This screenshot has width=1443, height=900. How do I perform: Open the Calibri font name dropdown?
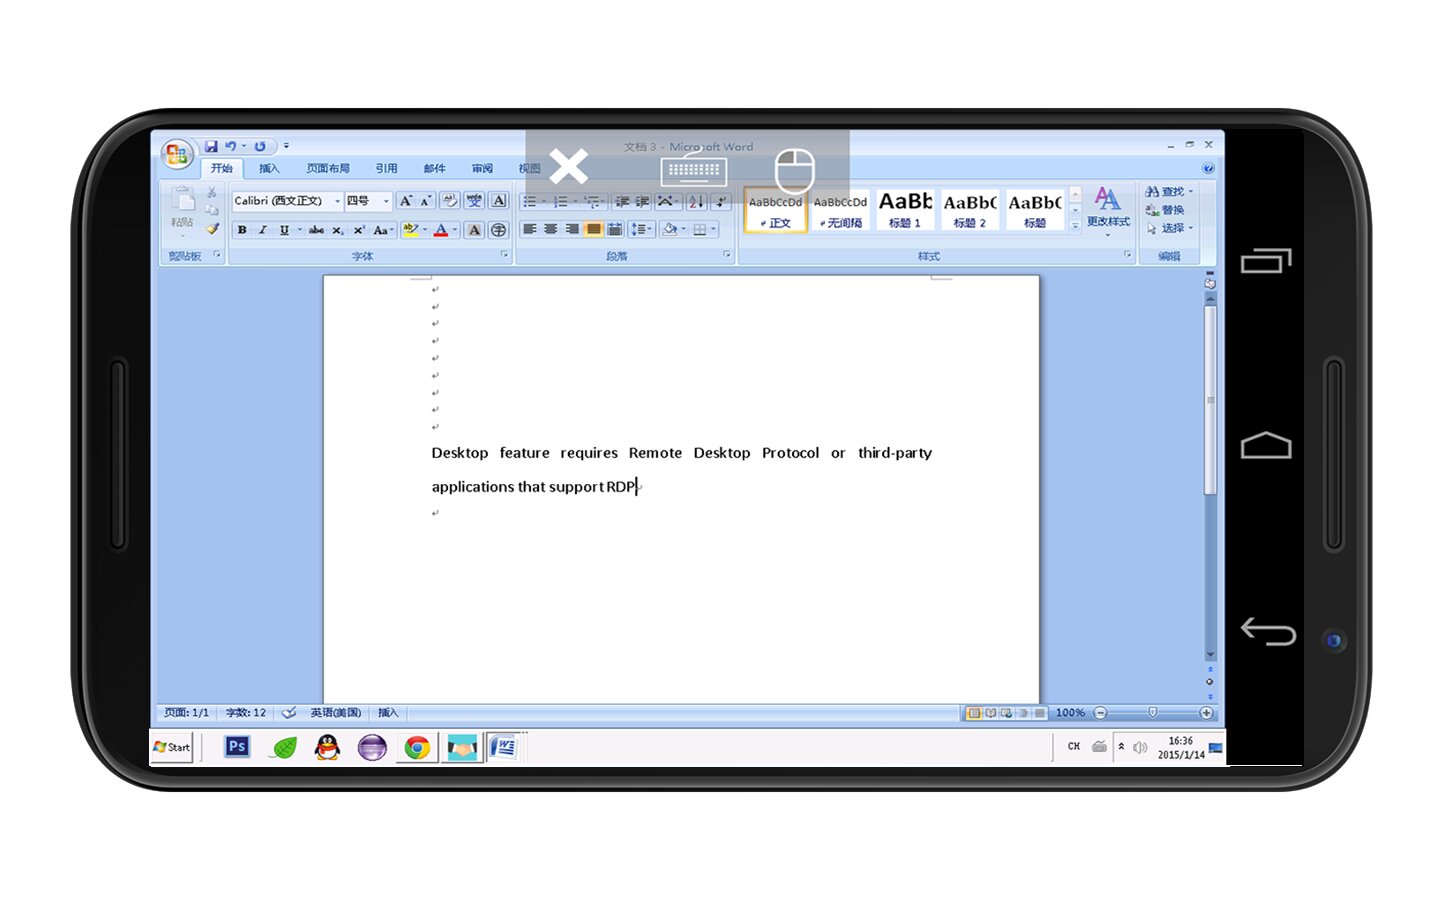pyautogui.click(x=337, y=201)
